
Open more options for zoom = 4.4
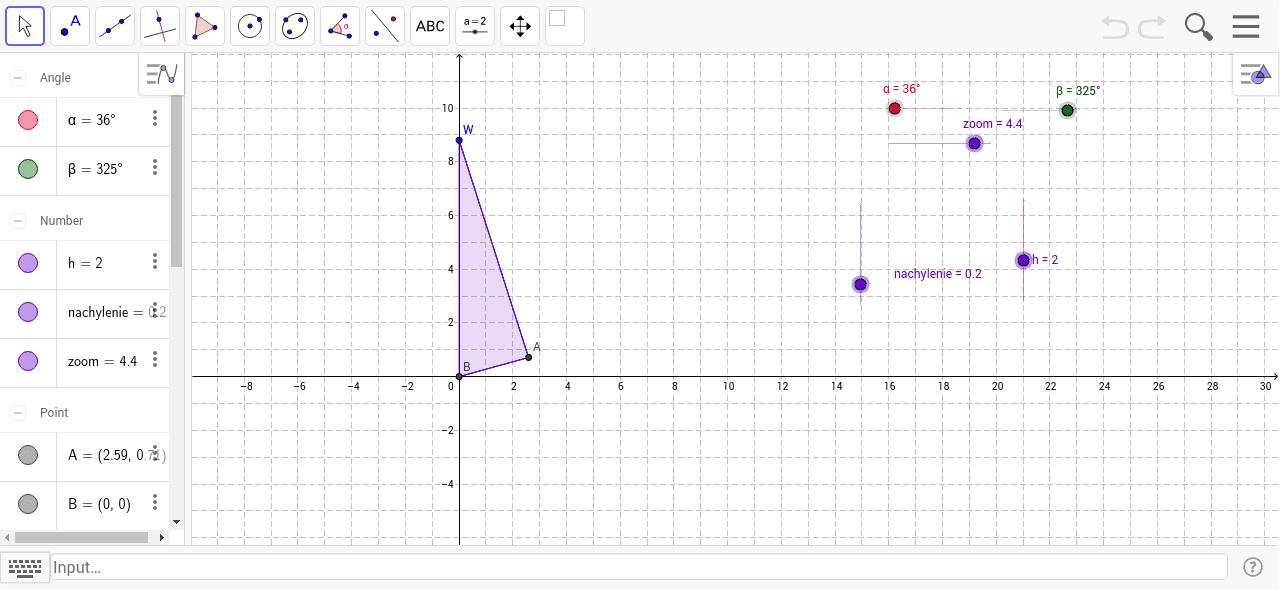[155, 359]
